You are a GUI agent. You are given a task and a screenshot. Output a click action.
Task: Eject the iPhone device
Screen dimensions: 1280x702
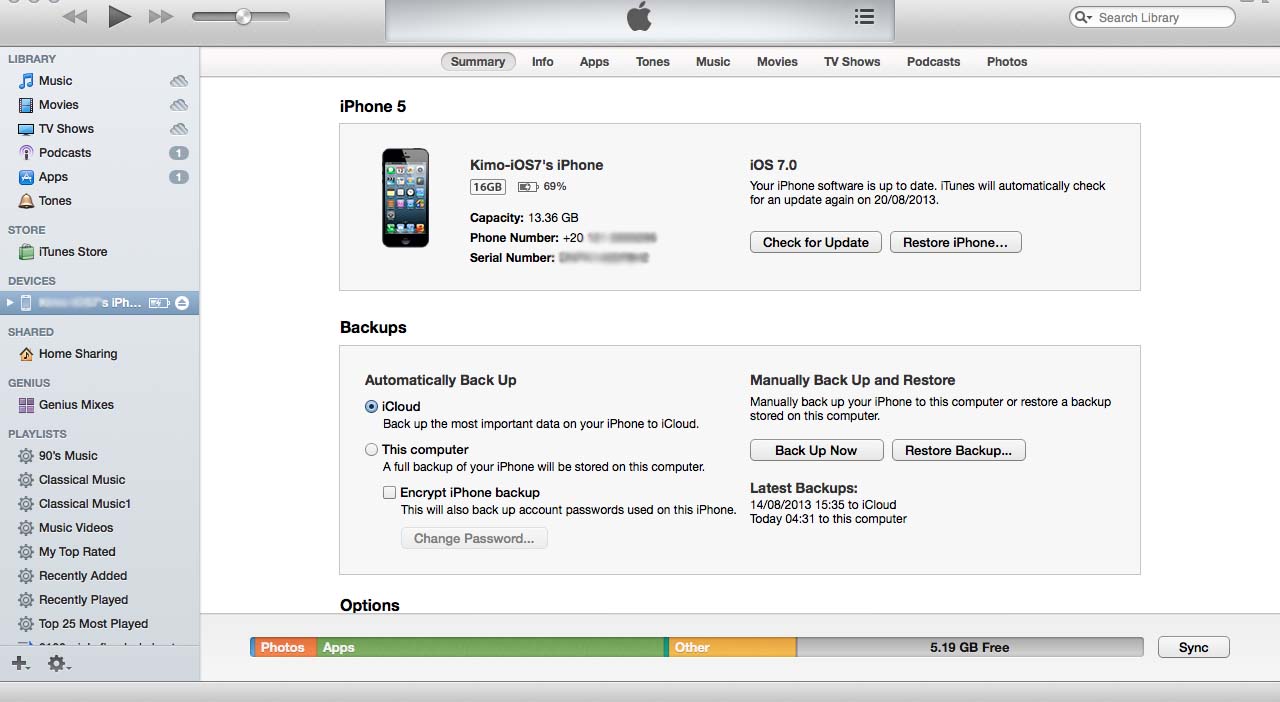[x=182, y=303]
